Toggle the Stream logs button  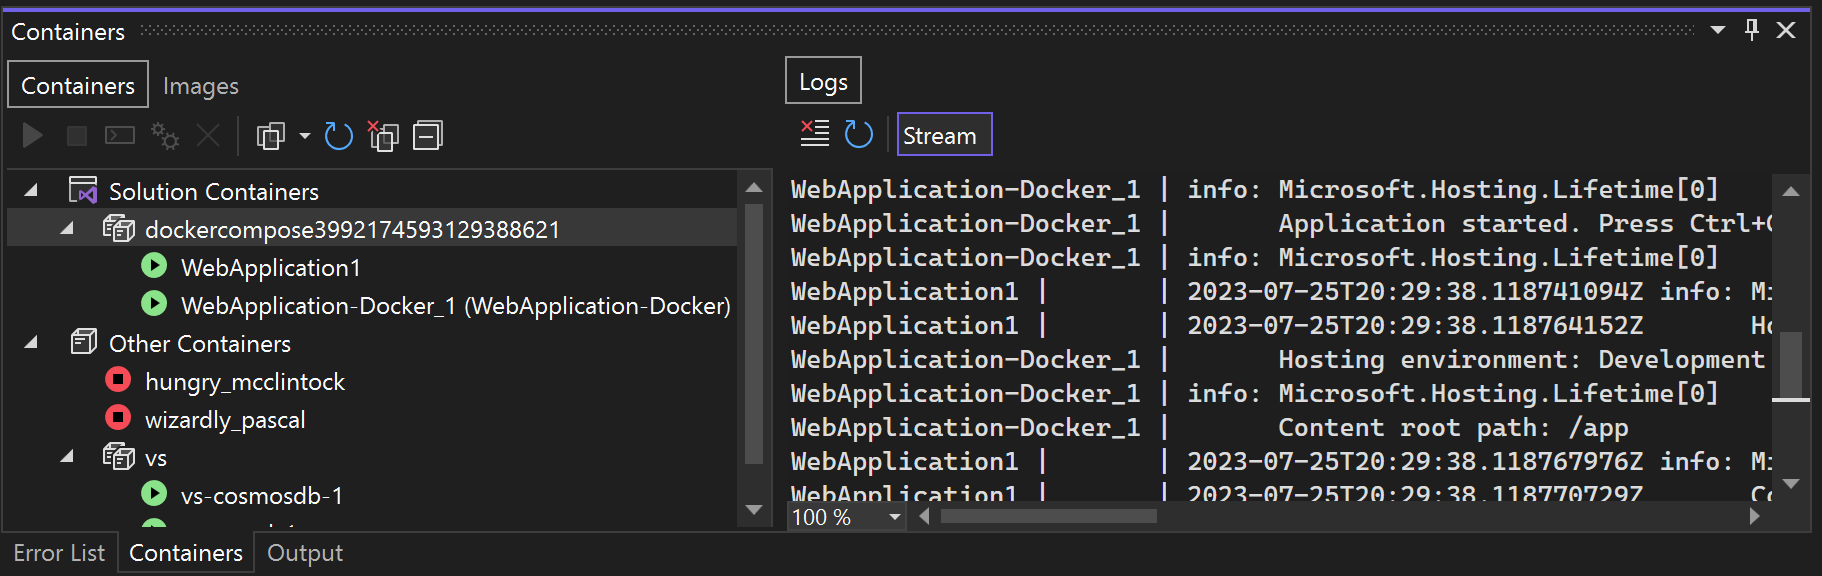point(944,134)
